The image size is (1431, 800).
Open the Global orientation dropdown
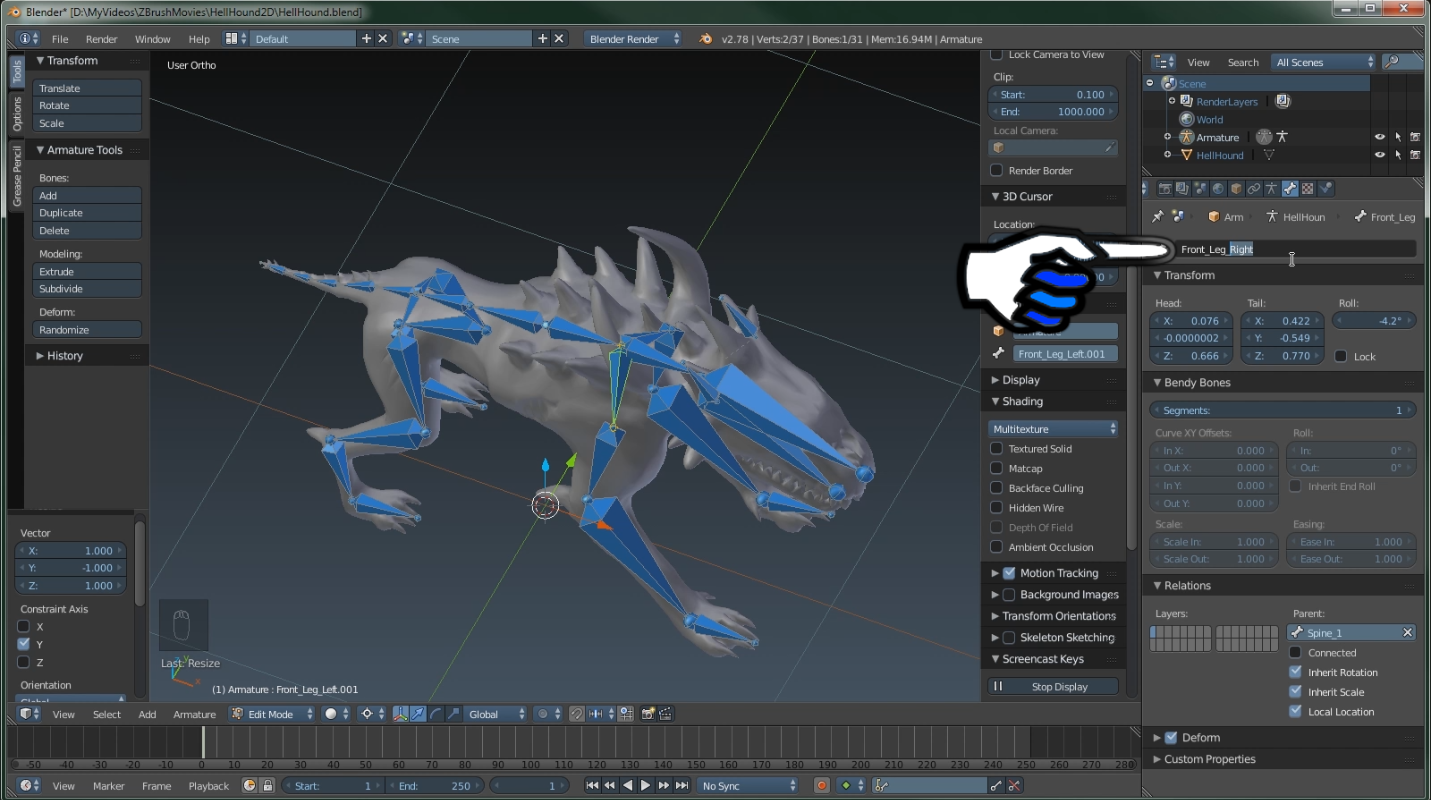click(x=495, y=714)
